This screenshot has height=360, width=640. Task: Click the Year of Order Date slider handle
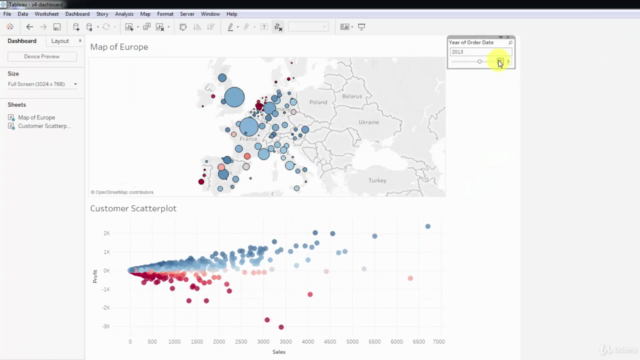click(x=480, y=61)
